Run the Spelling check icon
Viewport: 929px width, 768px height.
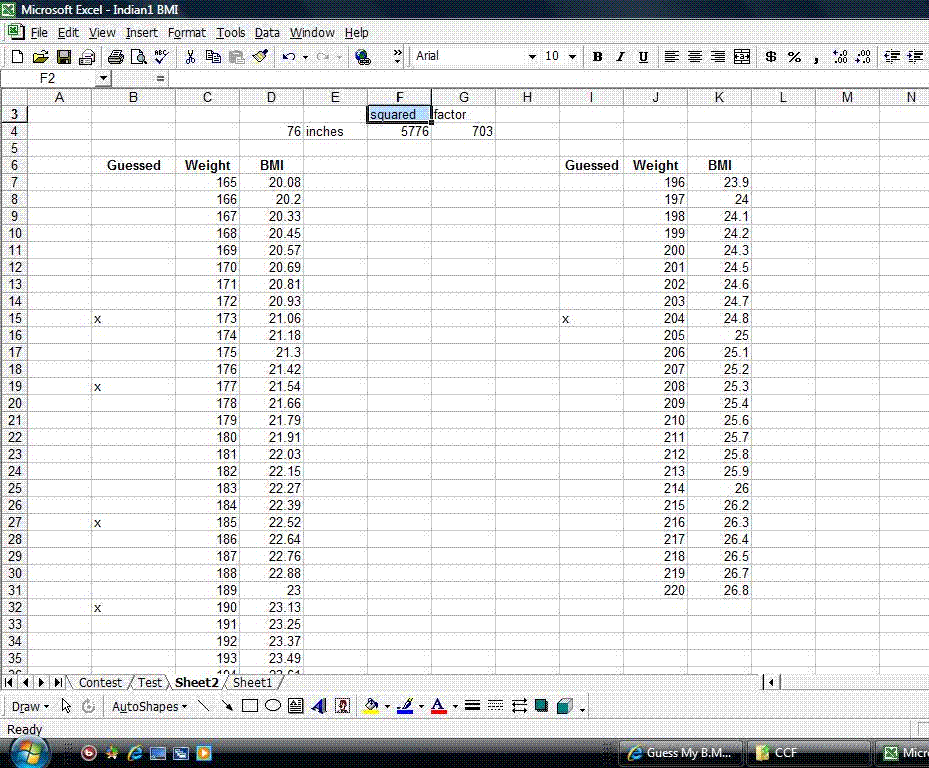pyautogui.click(x=161, y=57)
